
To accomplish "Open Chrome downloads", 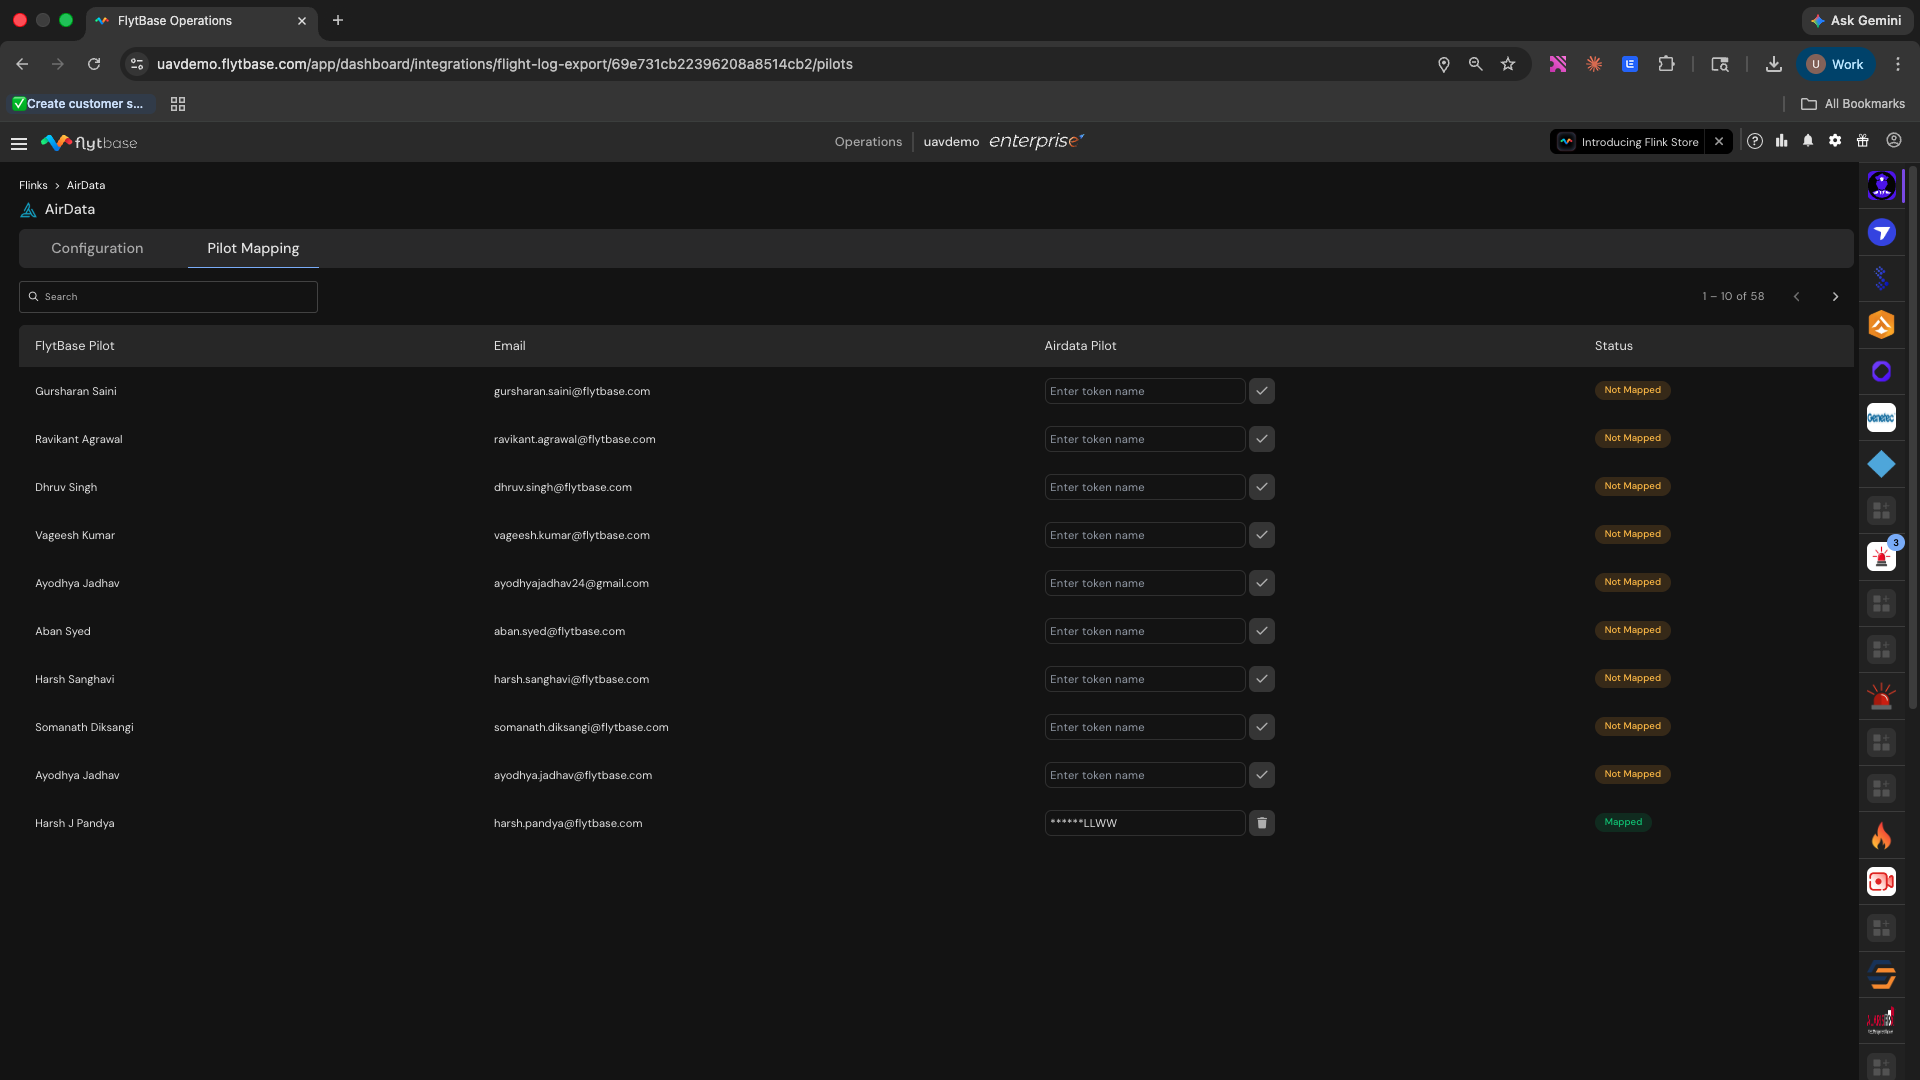I will [x=1773, y=64].
